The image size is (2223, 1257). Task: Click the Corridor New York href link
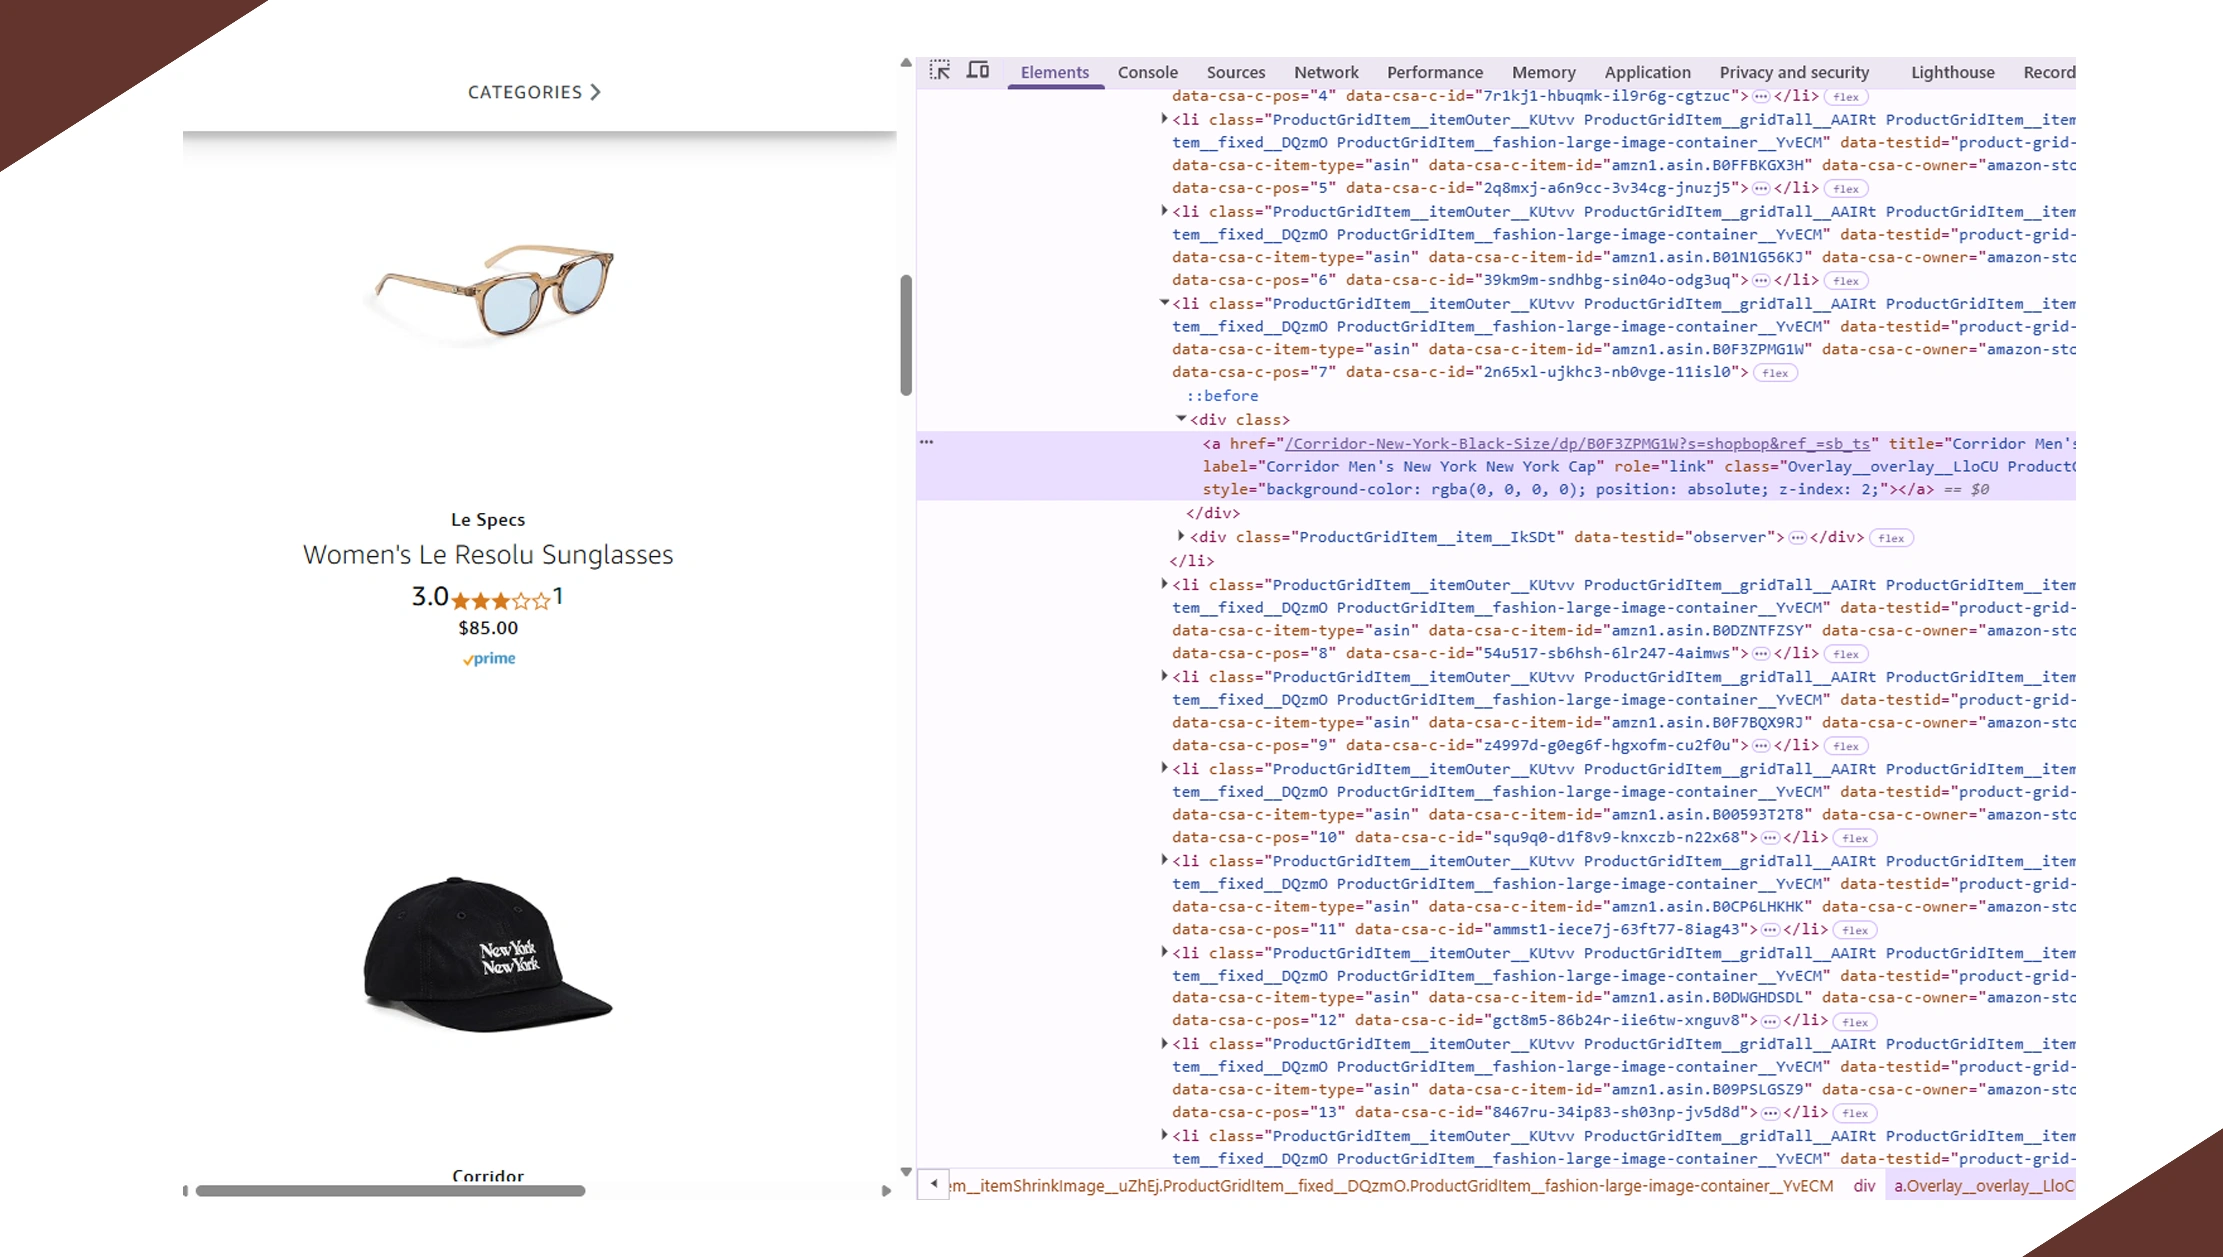point(1577,443)
